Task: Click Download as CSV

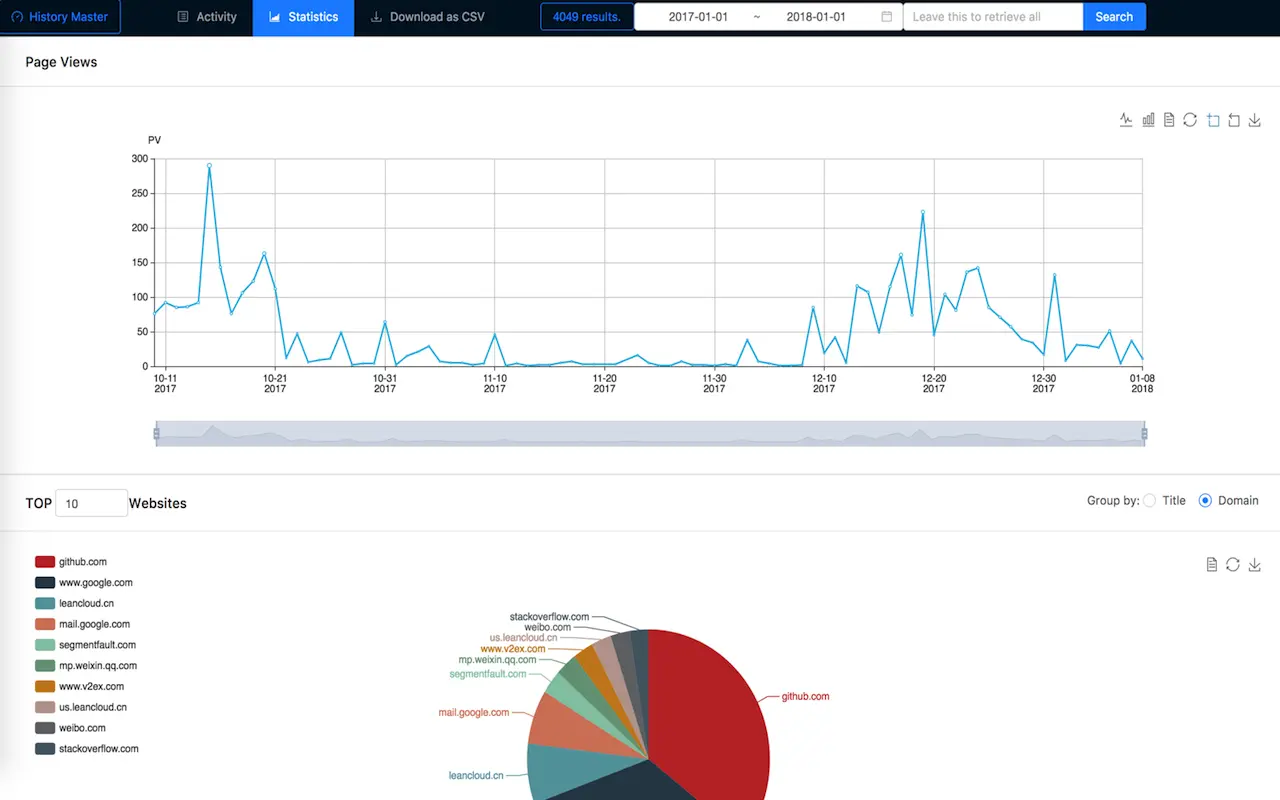Action: click(427, 17)
